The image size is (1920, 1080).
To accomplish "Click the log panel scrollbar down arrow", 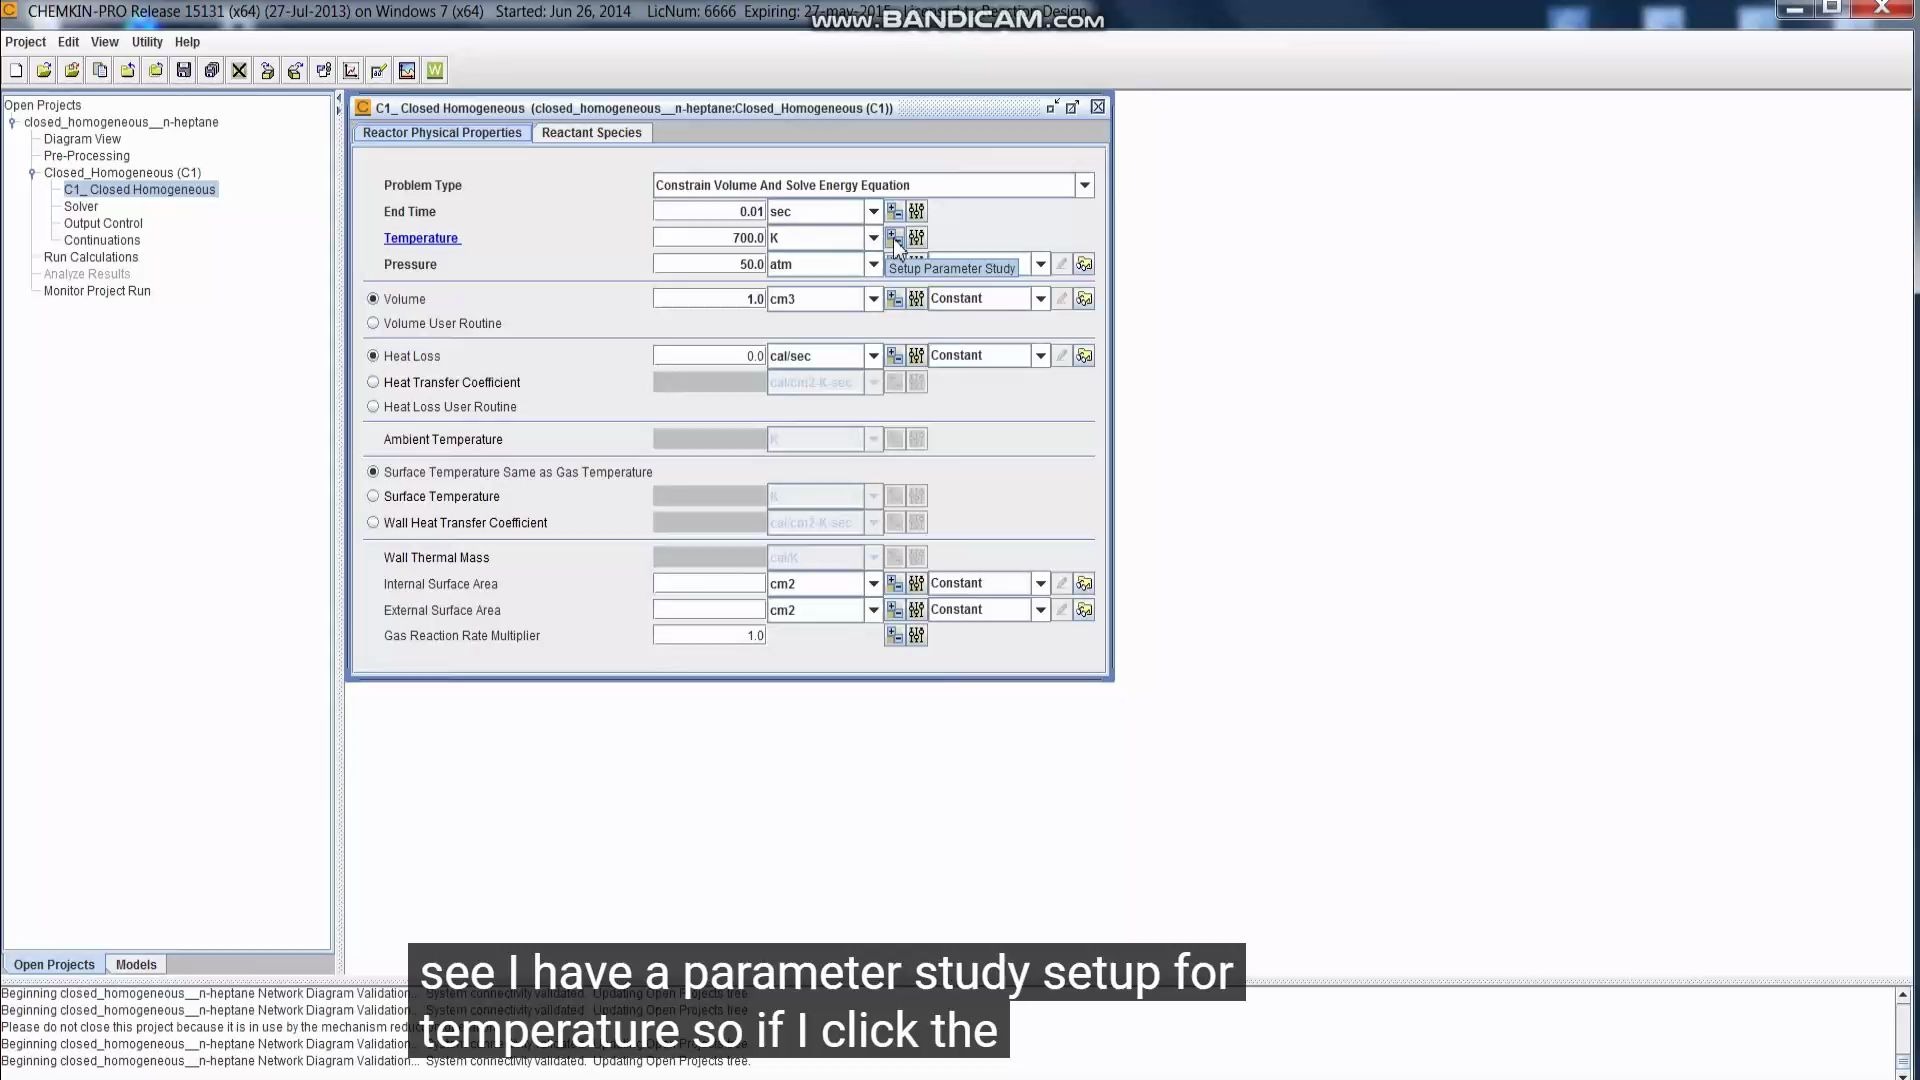I will [x=1903, y=1076].
